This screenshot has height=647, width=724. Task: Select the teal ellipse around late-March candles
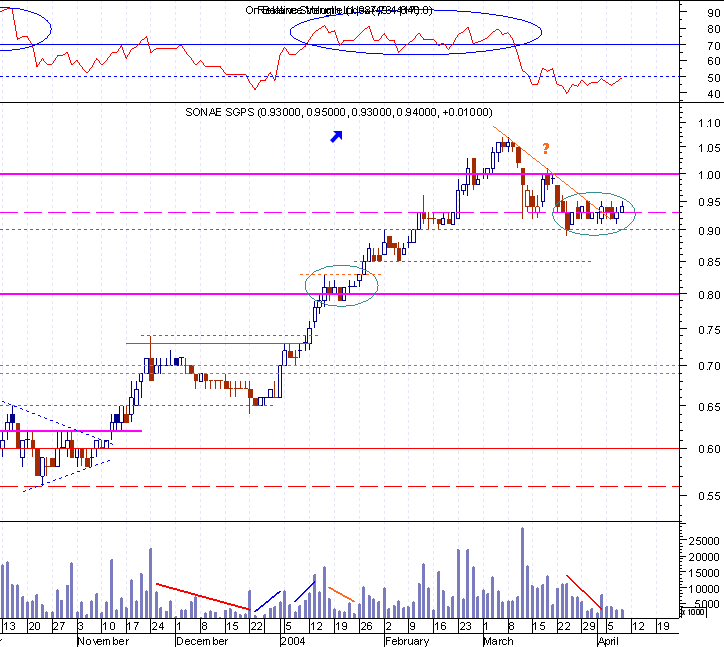point(594,214)
